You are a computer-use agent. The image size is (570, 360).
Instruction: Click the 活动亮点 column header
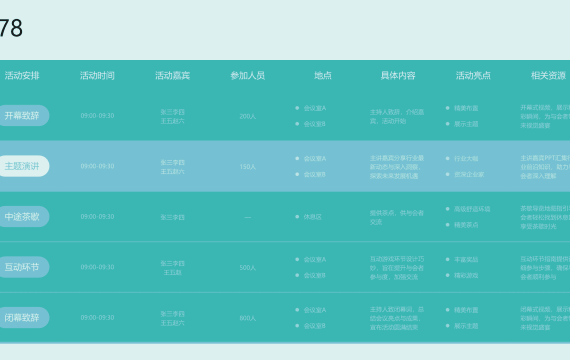473,76
